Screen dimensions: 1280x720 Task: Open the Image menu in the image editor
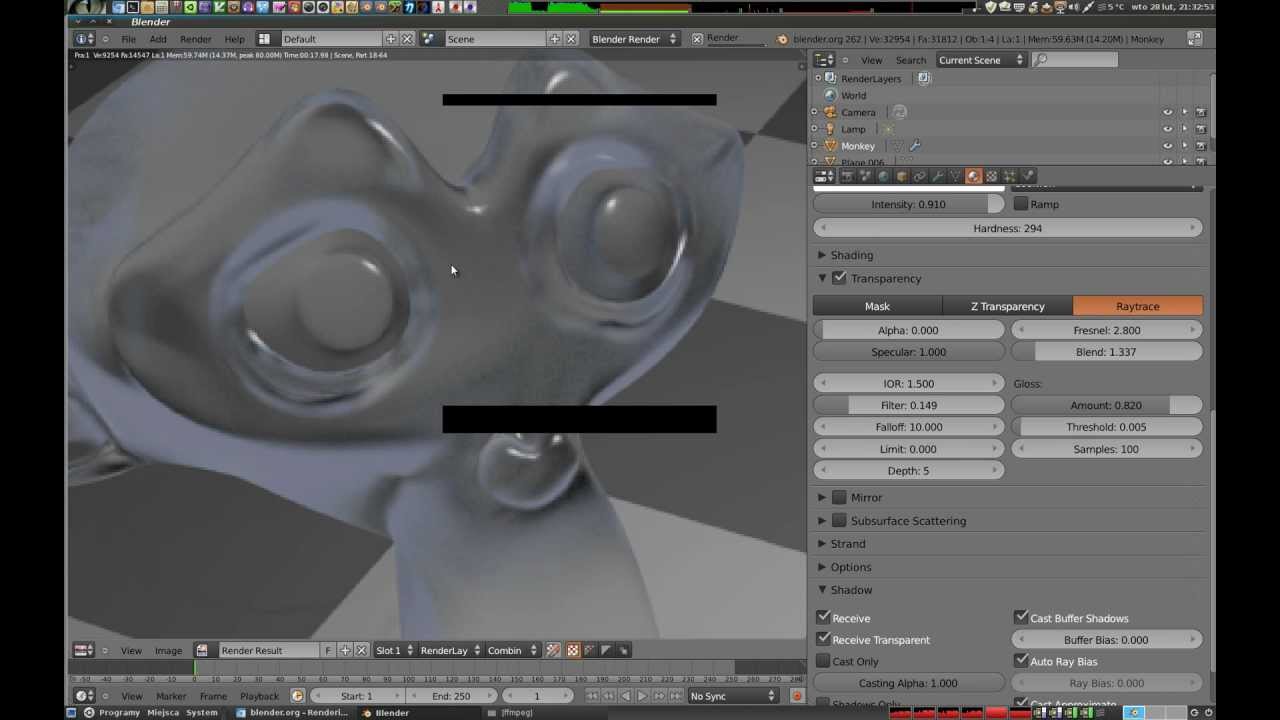coord(168,650)
